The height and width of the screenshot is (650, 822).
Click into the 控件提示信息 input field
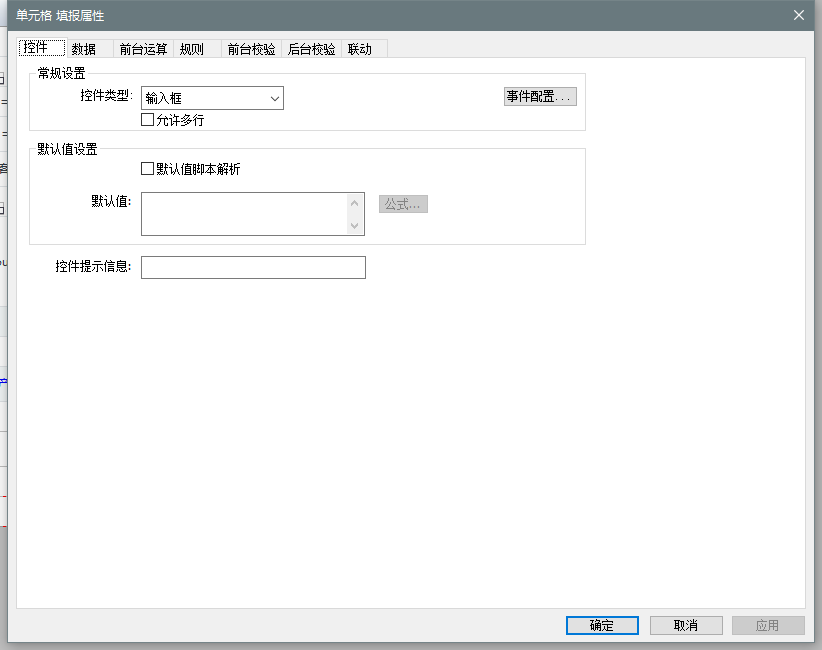pyautogui.click(x=253, y=267)
